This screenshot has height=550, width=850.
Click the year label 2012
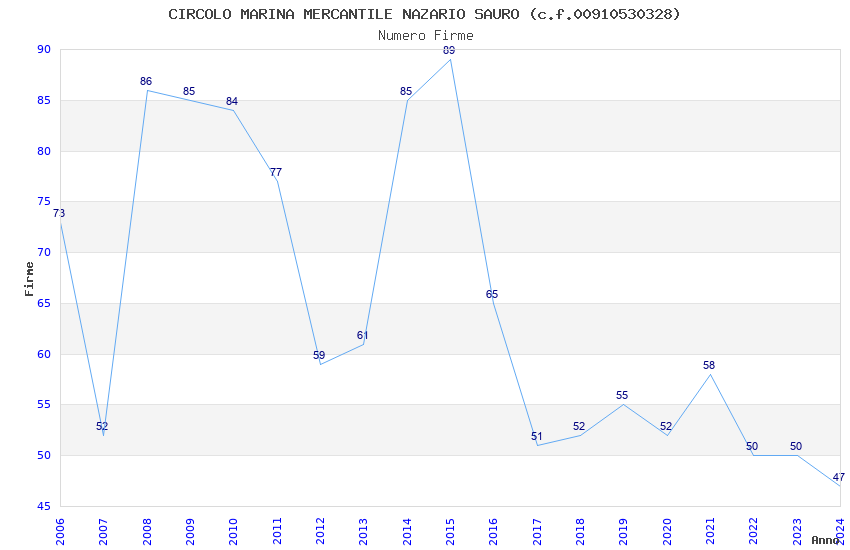click(320, 532)
